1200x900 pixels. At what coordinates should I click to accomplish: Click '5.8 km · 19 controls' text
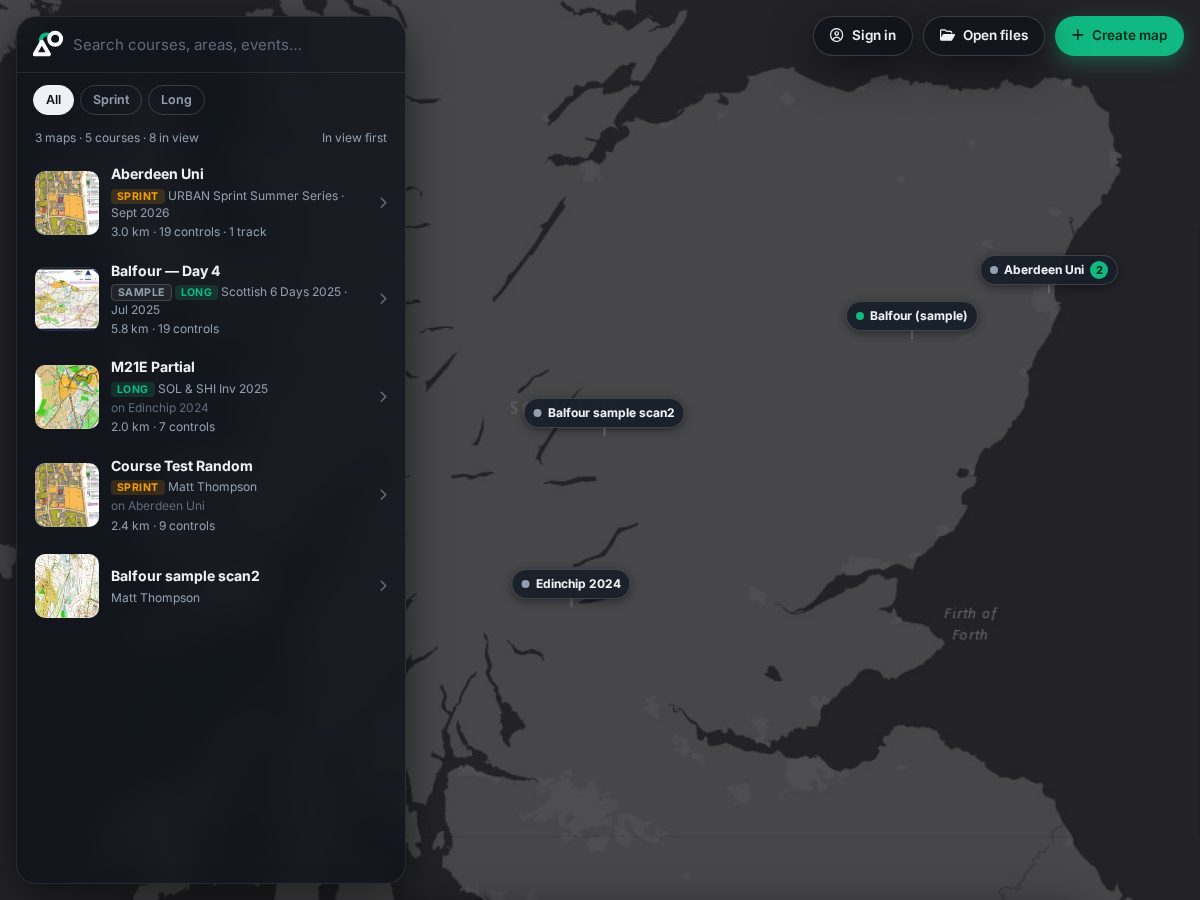[x=165, y=329]
